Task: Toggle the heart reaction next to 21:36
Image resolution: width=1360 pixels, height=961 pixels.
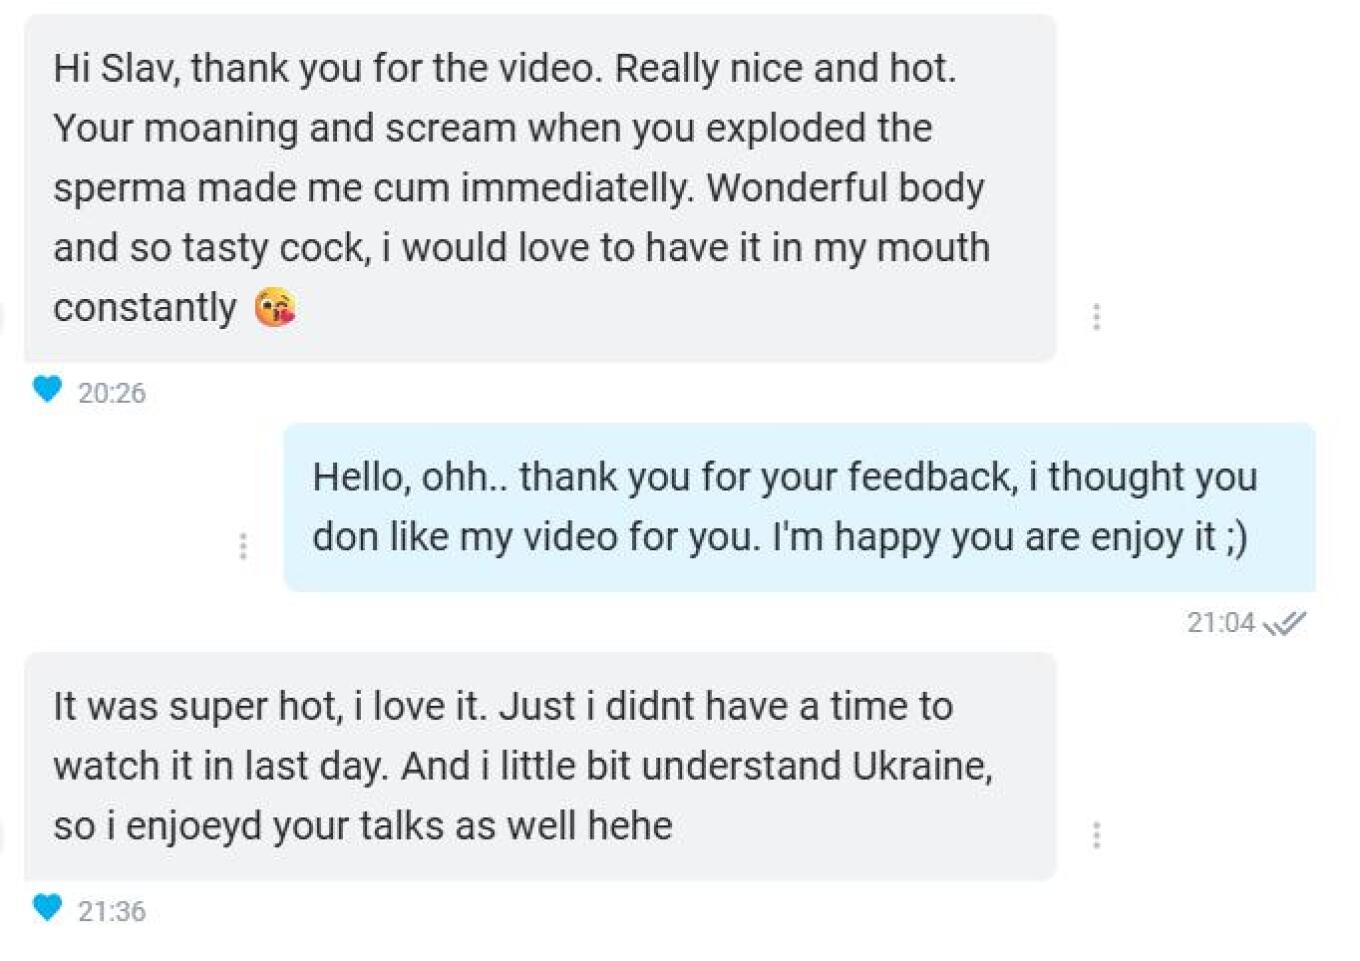Action: [47, 907]
